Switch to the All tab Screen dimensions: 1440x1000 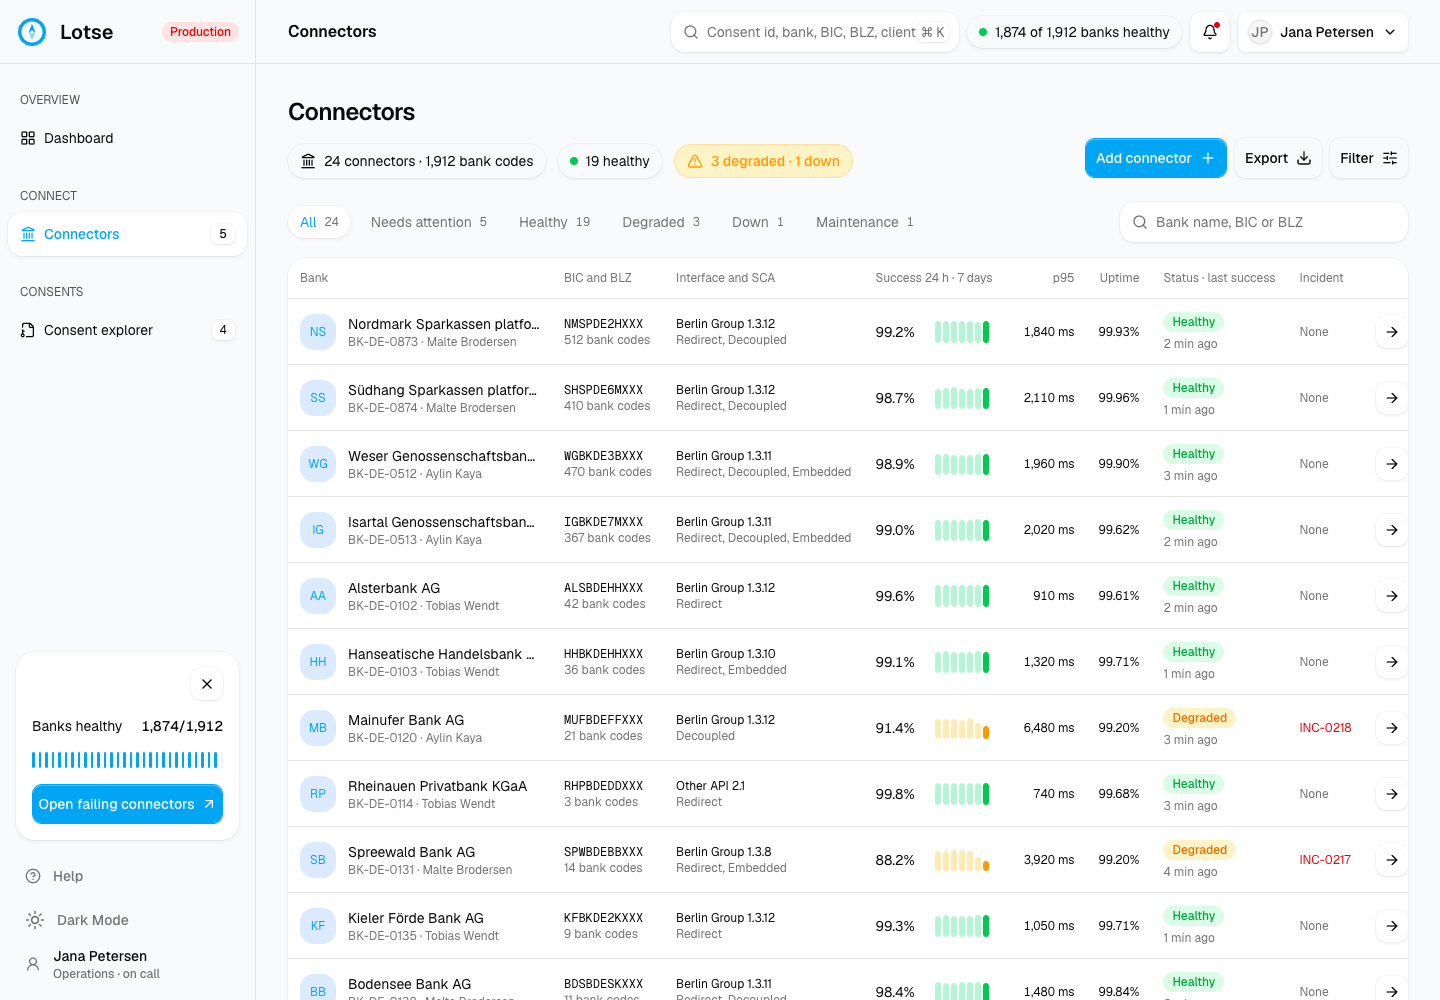pos(320,222)
